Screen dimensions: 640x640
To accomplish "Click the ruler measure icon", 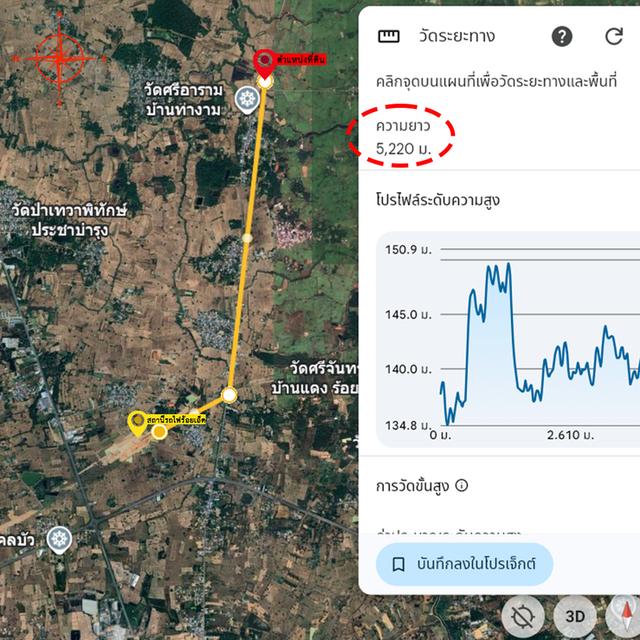I will [x=389, y=37].
